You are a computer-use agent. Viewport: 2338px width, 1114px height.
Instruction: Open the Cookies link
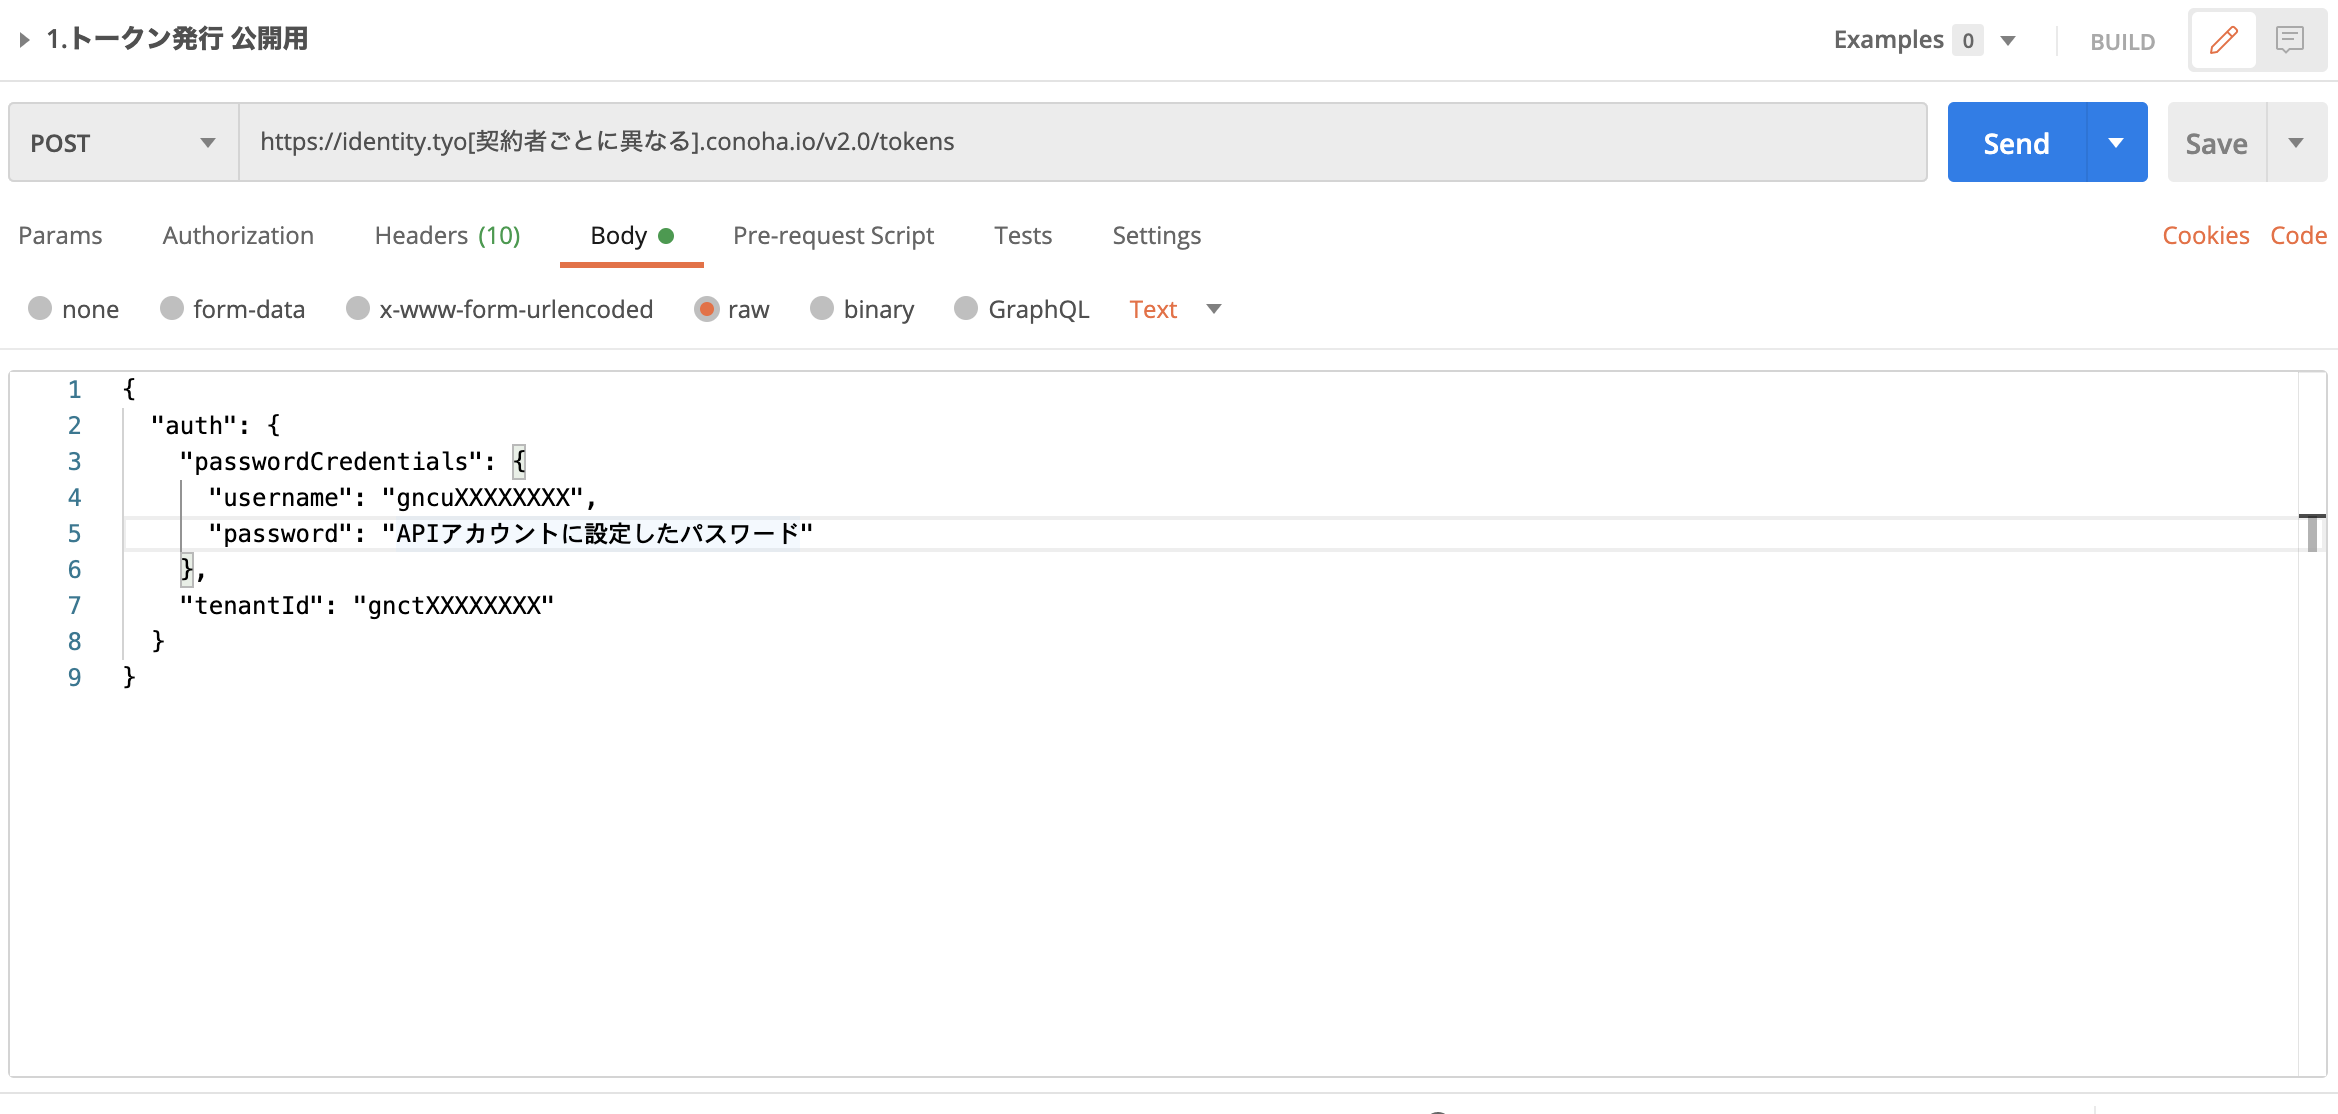click(x=2205, y=236)
